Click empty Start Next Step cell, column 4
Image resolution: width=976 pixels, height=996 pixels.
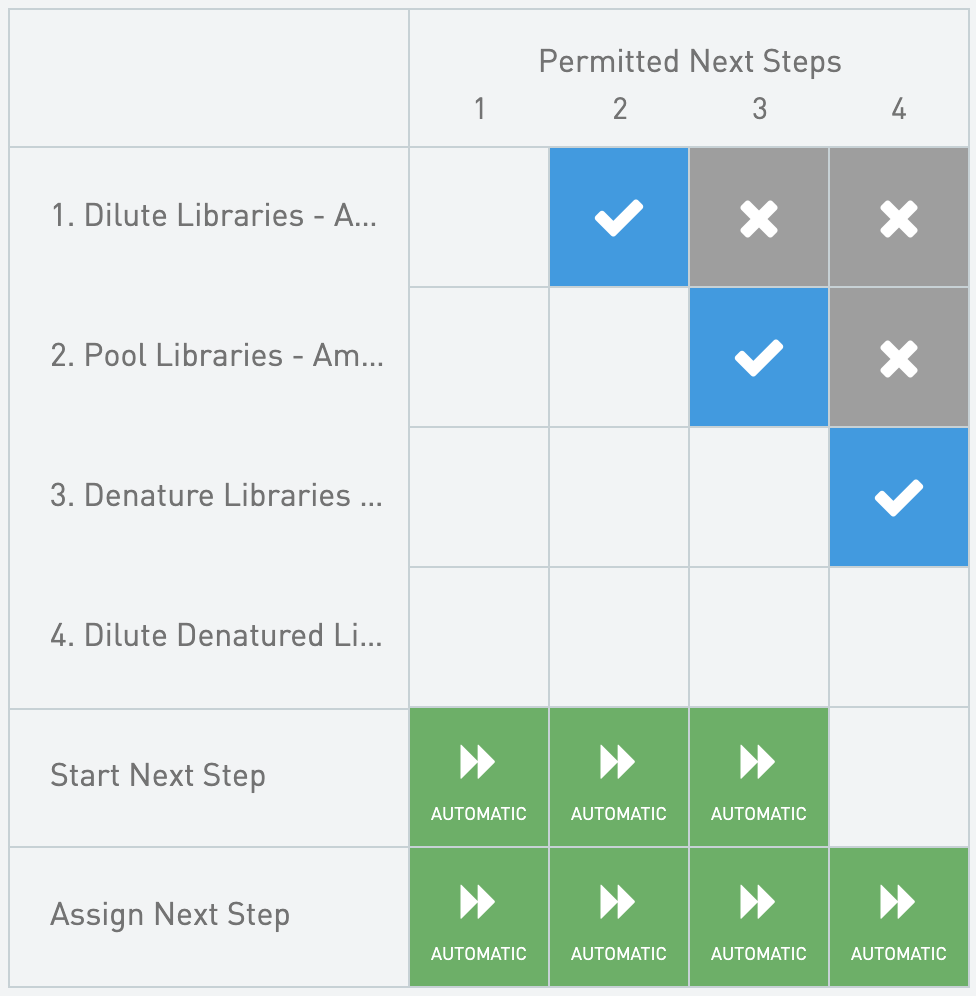[x=899, y=778]
